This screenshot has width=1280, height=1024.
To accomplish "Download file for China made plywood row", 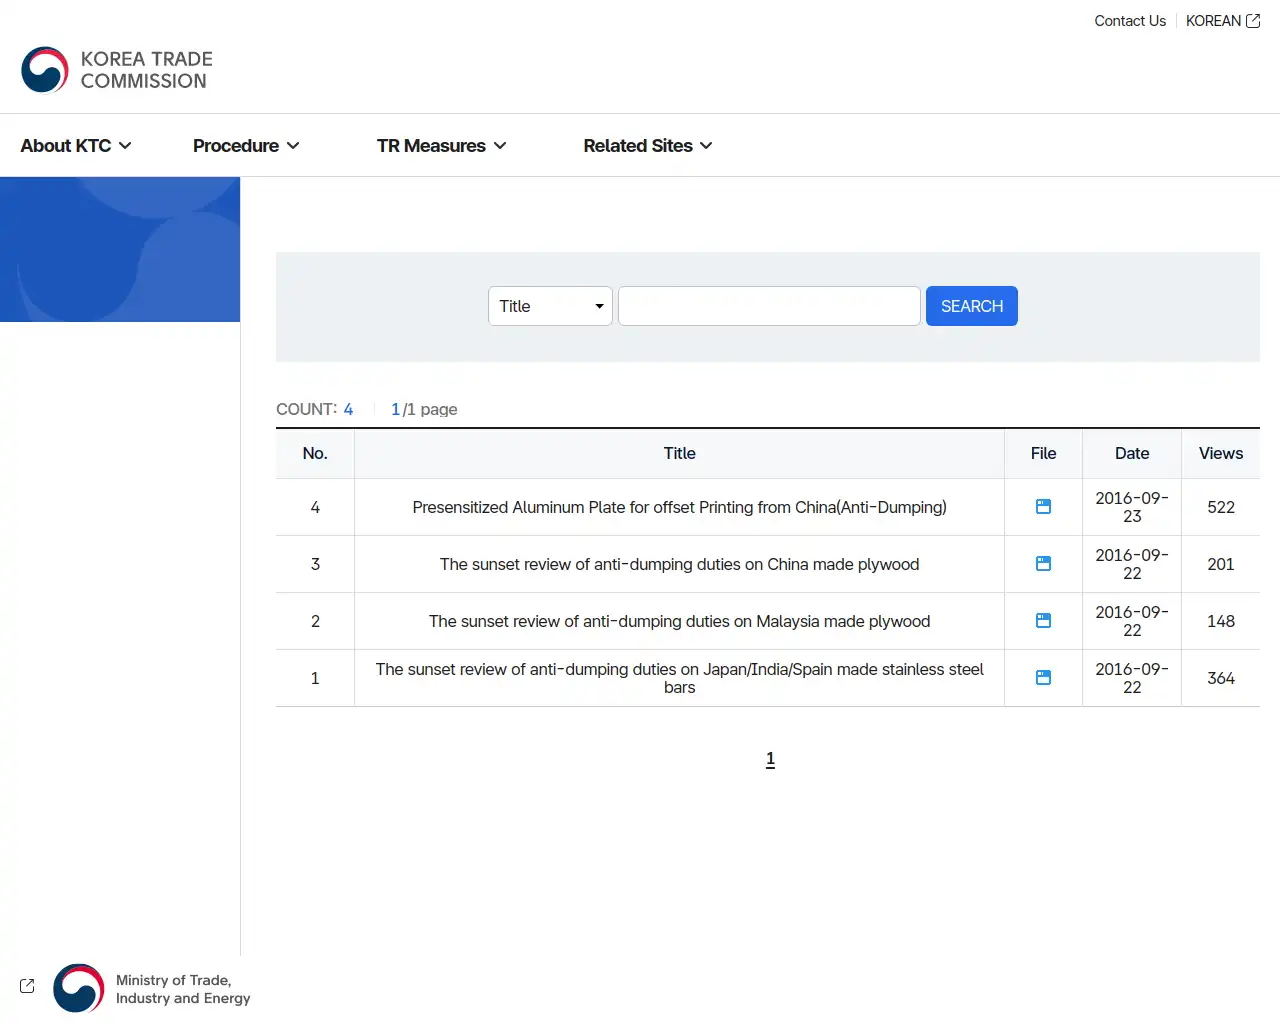I will click(1043, 564).
